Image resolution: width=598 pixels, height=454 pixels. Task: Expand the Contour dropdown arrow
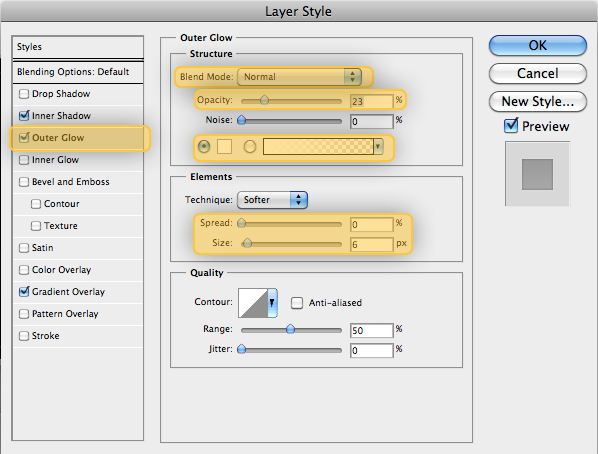point(272,303)
